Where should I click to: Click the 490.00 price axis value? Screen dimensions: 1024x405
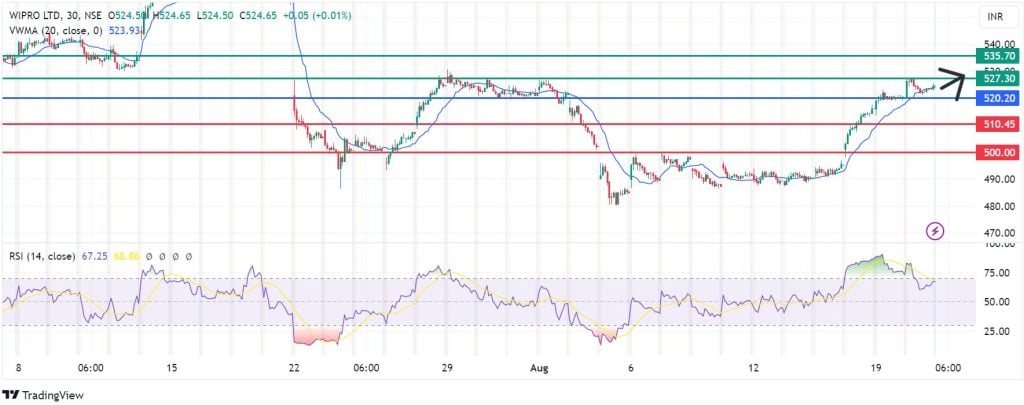pyautogui.click(x=1000, y=179)
